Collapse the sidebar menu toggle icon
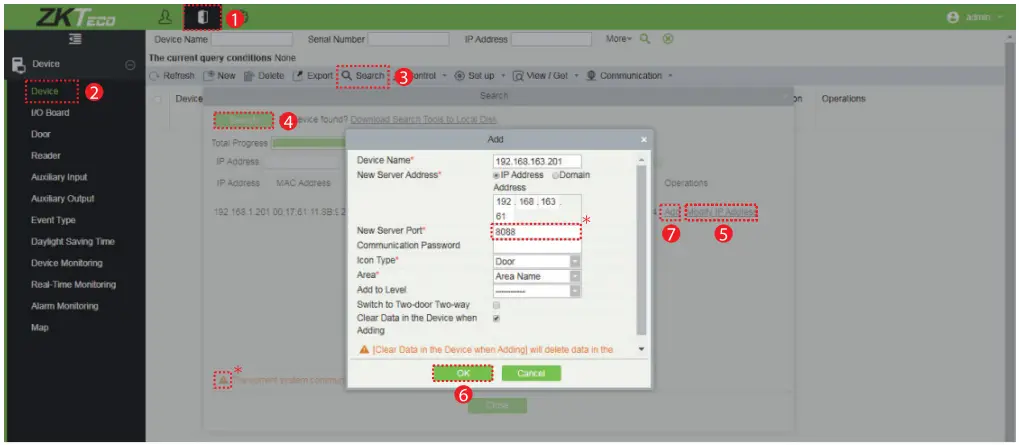The image size is (1019, 445). tap(75, 40)
